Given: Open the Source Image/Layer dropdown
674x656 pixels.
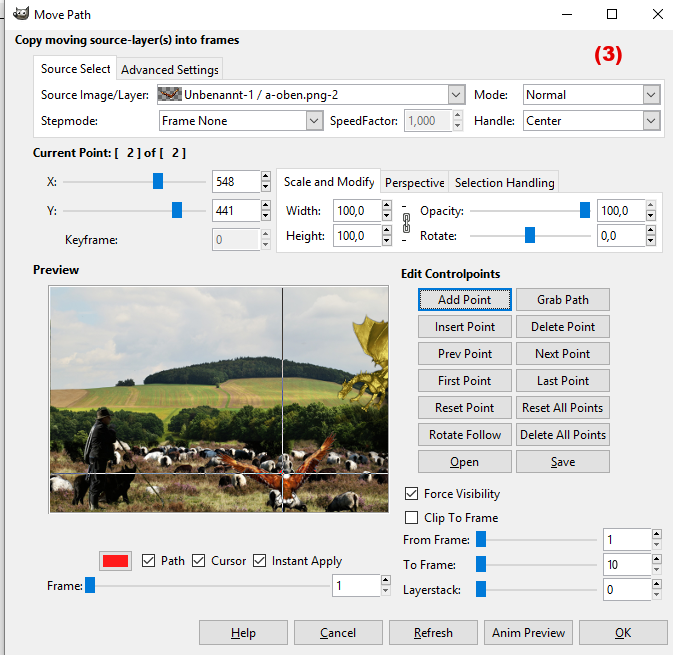Looking at the screenshot, I should (x=311, y=95).
